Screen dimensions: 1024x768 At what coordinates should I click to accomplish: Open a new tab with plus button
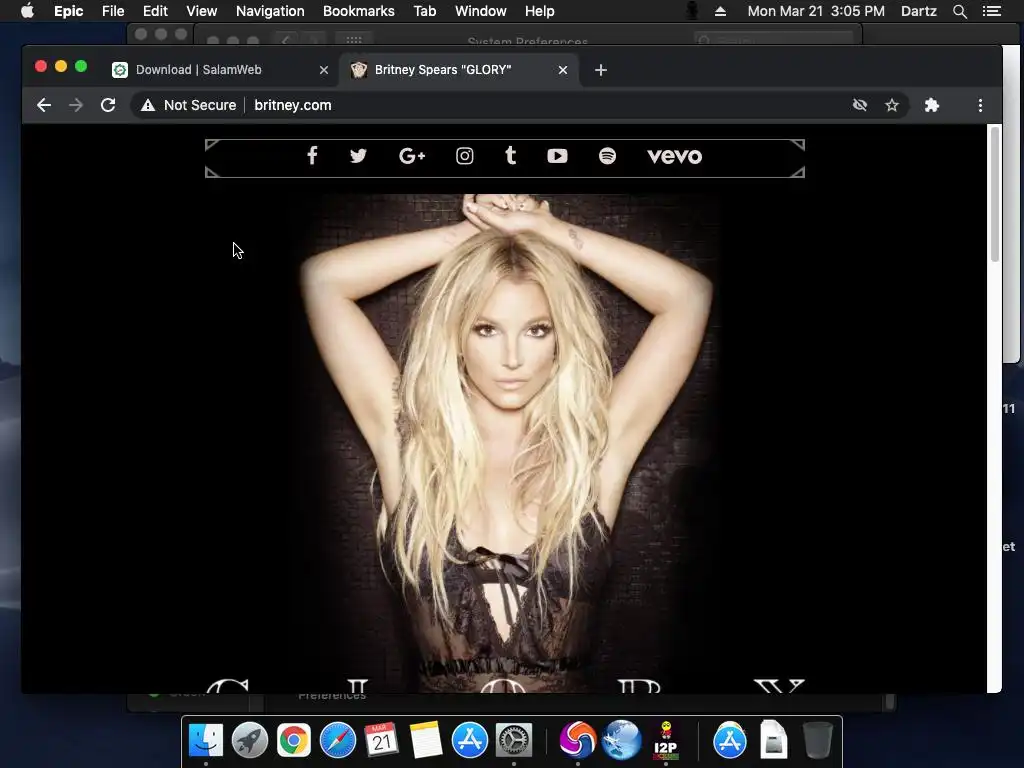[x=601, y=70]
